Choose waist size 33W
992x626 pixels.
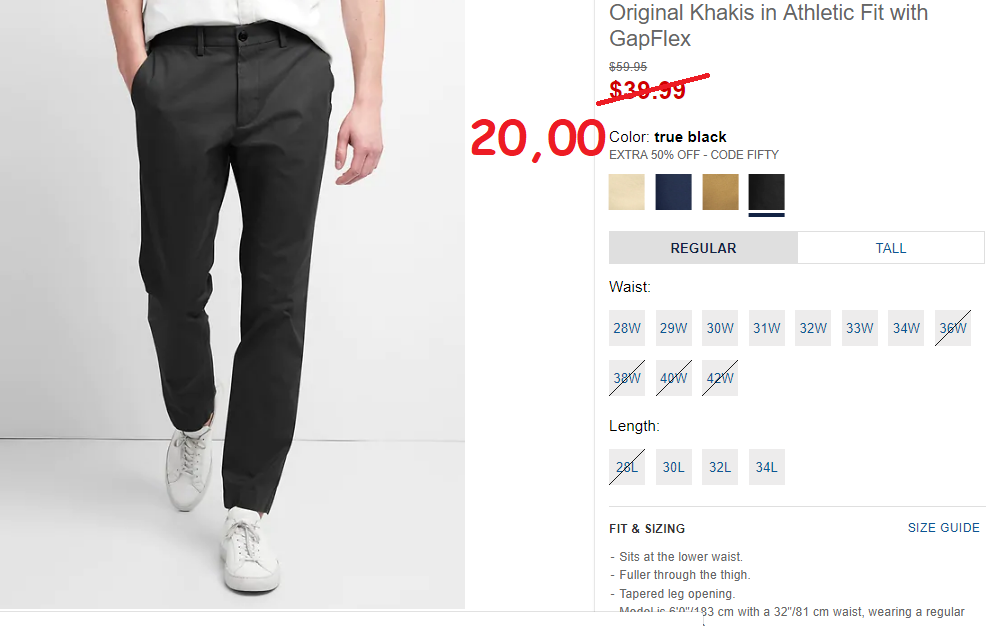point(860,328)
